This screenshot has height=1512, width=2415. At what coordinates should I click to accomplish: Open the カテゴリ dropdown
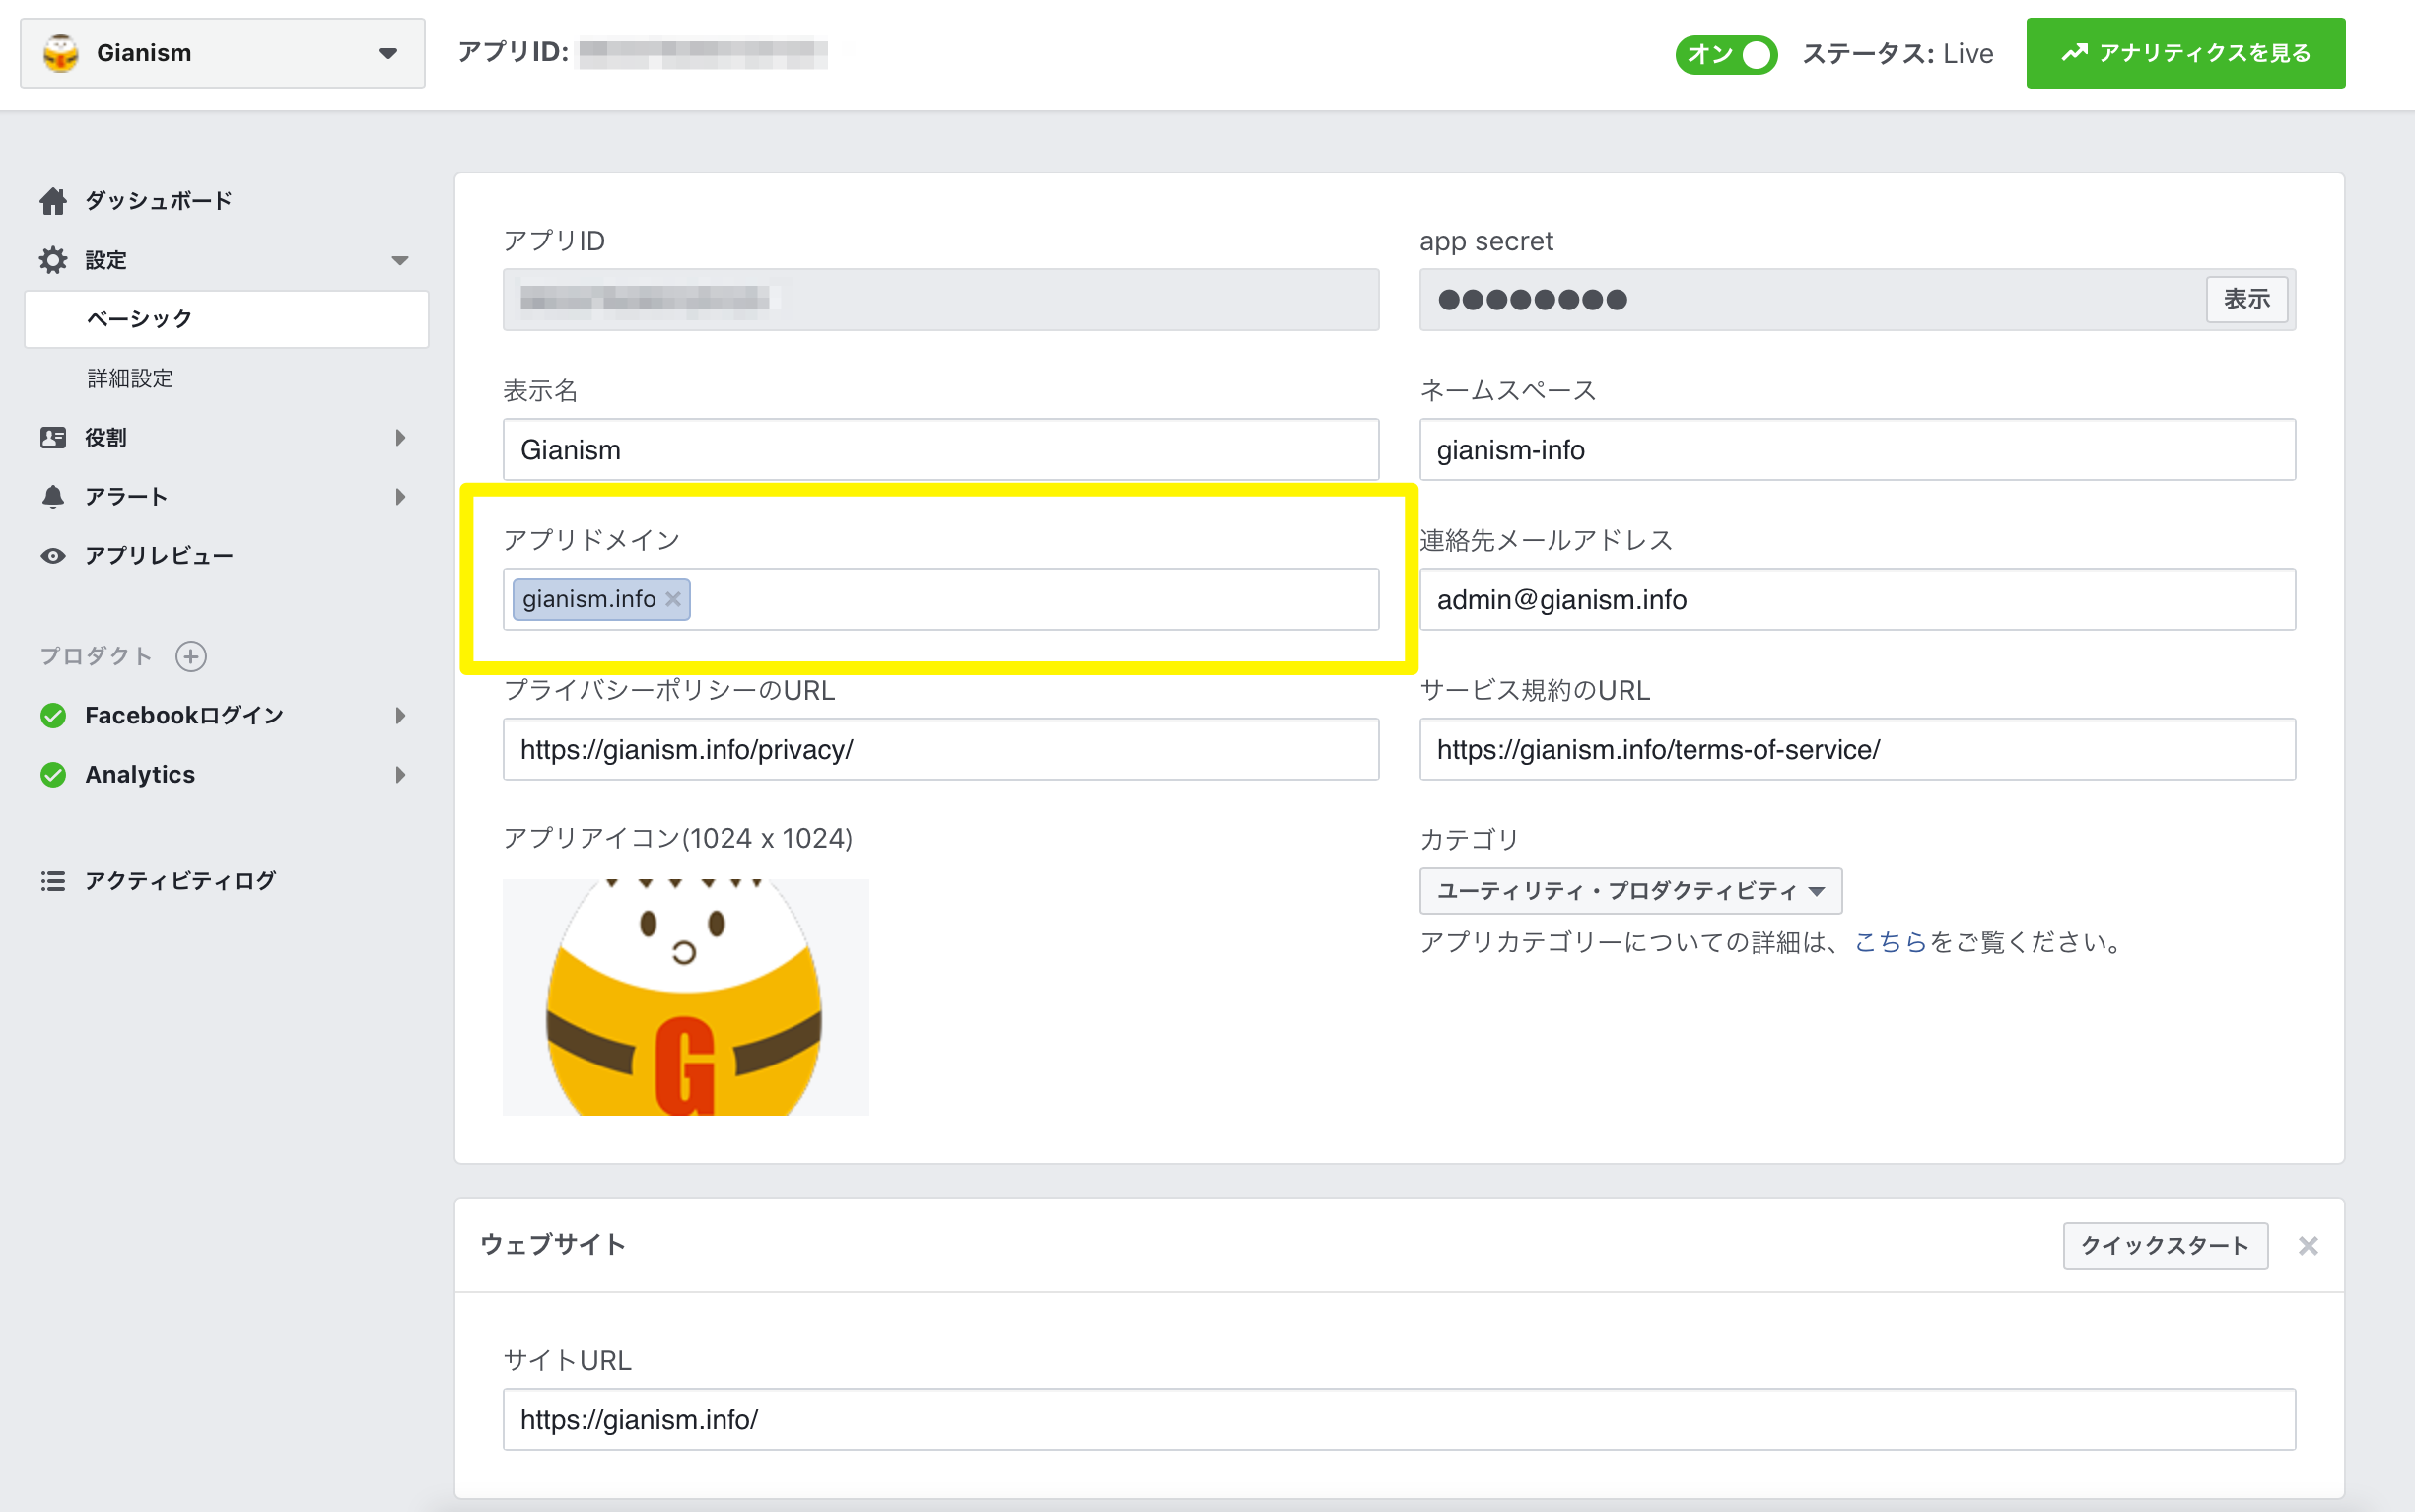(x=1631, y=890)
